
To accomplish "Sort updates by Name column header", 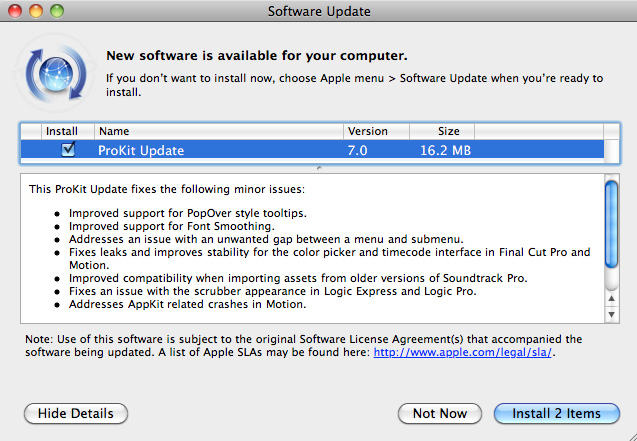I will pos(219,131).
